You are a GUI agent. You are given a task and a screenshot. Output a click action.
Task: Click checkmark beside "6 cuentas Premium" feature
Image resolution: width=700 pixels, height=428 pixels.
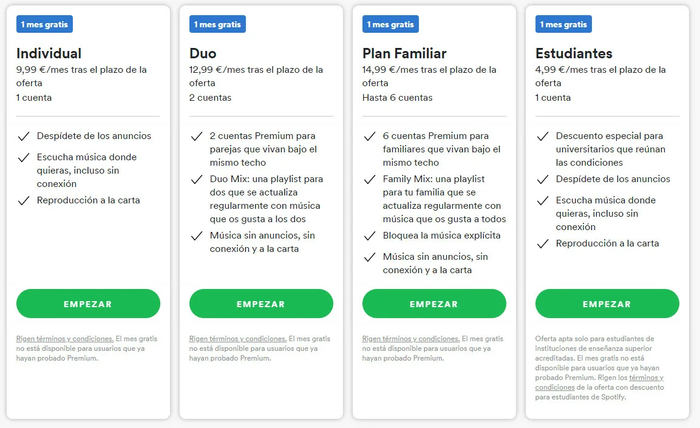369,136
